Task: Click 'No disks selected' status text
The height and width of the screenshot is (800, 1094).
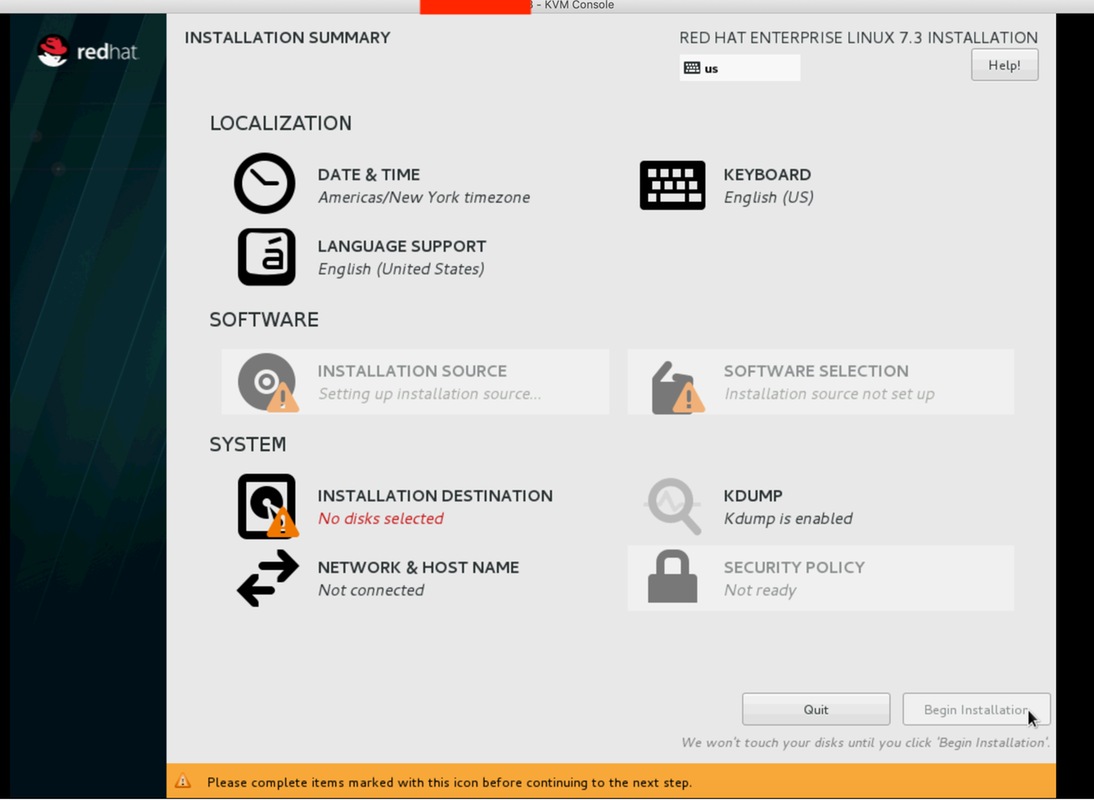Action: (380, 519)
